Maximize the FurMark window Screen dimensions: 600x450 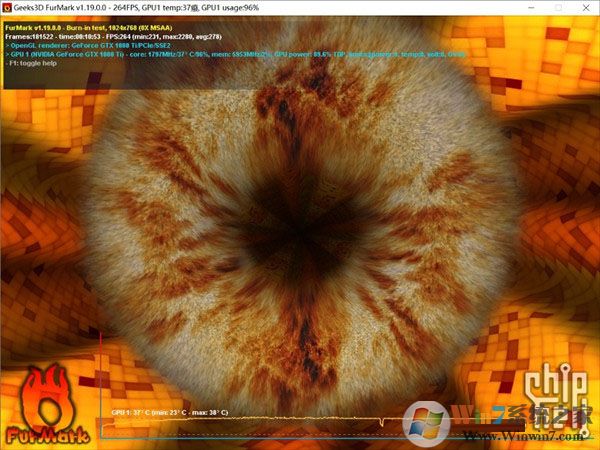tap(558, 7)
